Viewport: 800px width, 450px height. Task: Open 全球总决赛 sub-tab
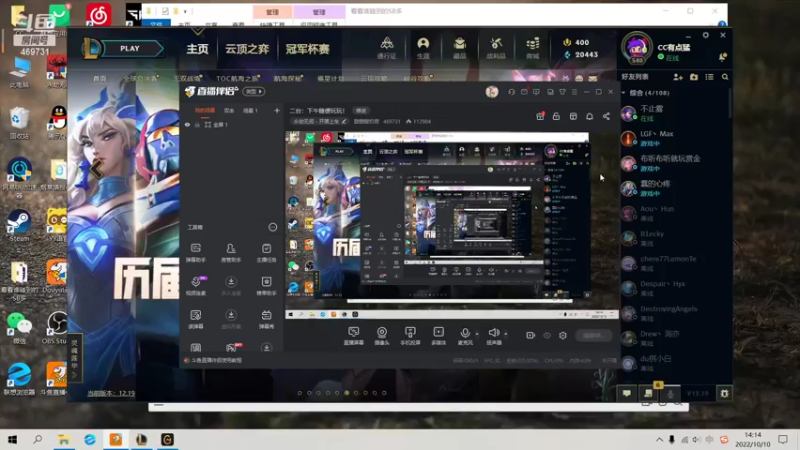click(140, 79)
